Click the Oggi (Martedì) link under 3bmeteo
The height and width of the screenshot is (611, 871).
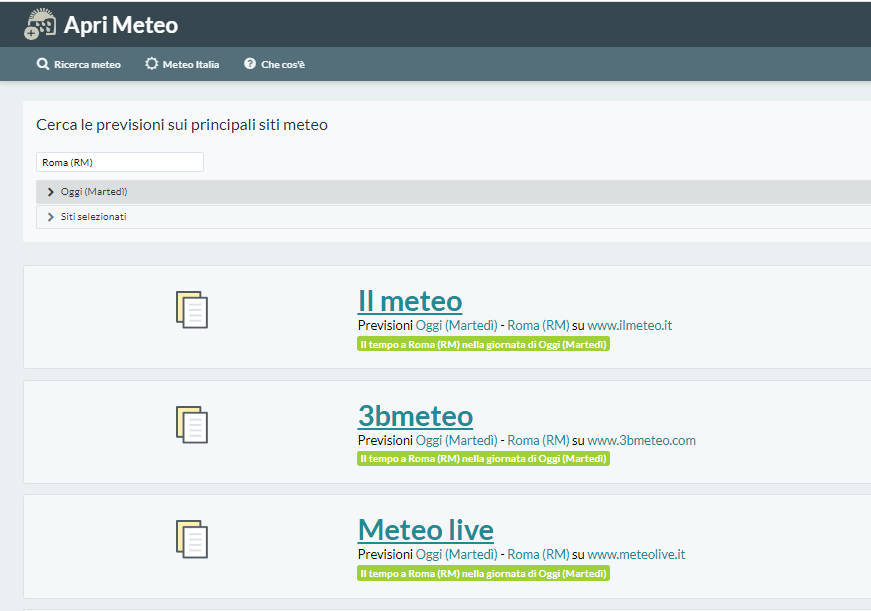457,440
